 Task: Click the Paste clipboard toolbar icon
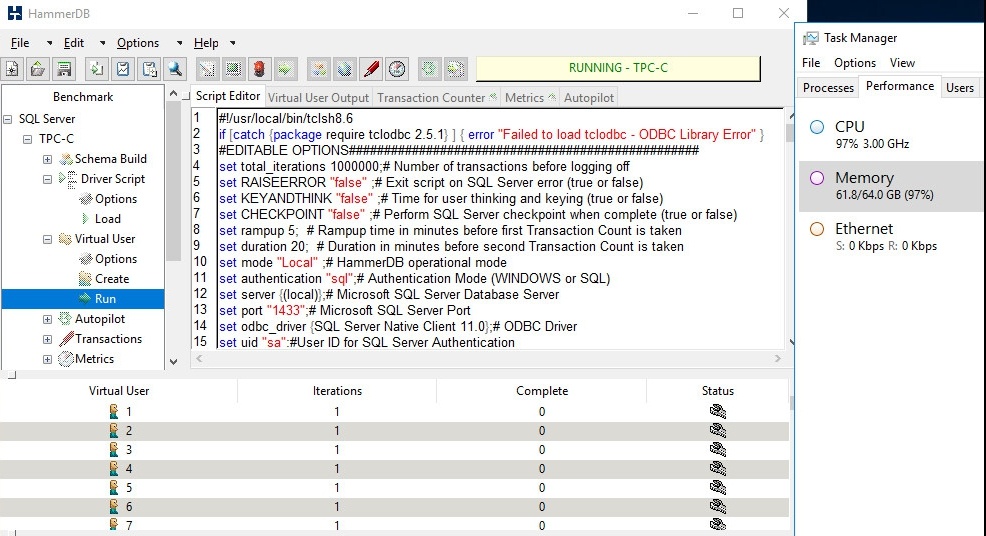(x=149, y=69)
